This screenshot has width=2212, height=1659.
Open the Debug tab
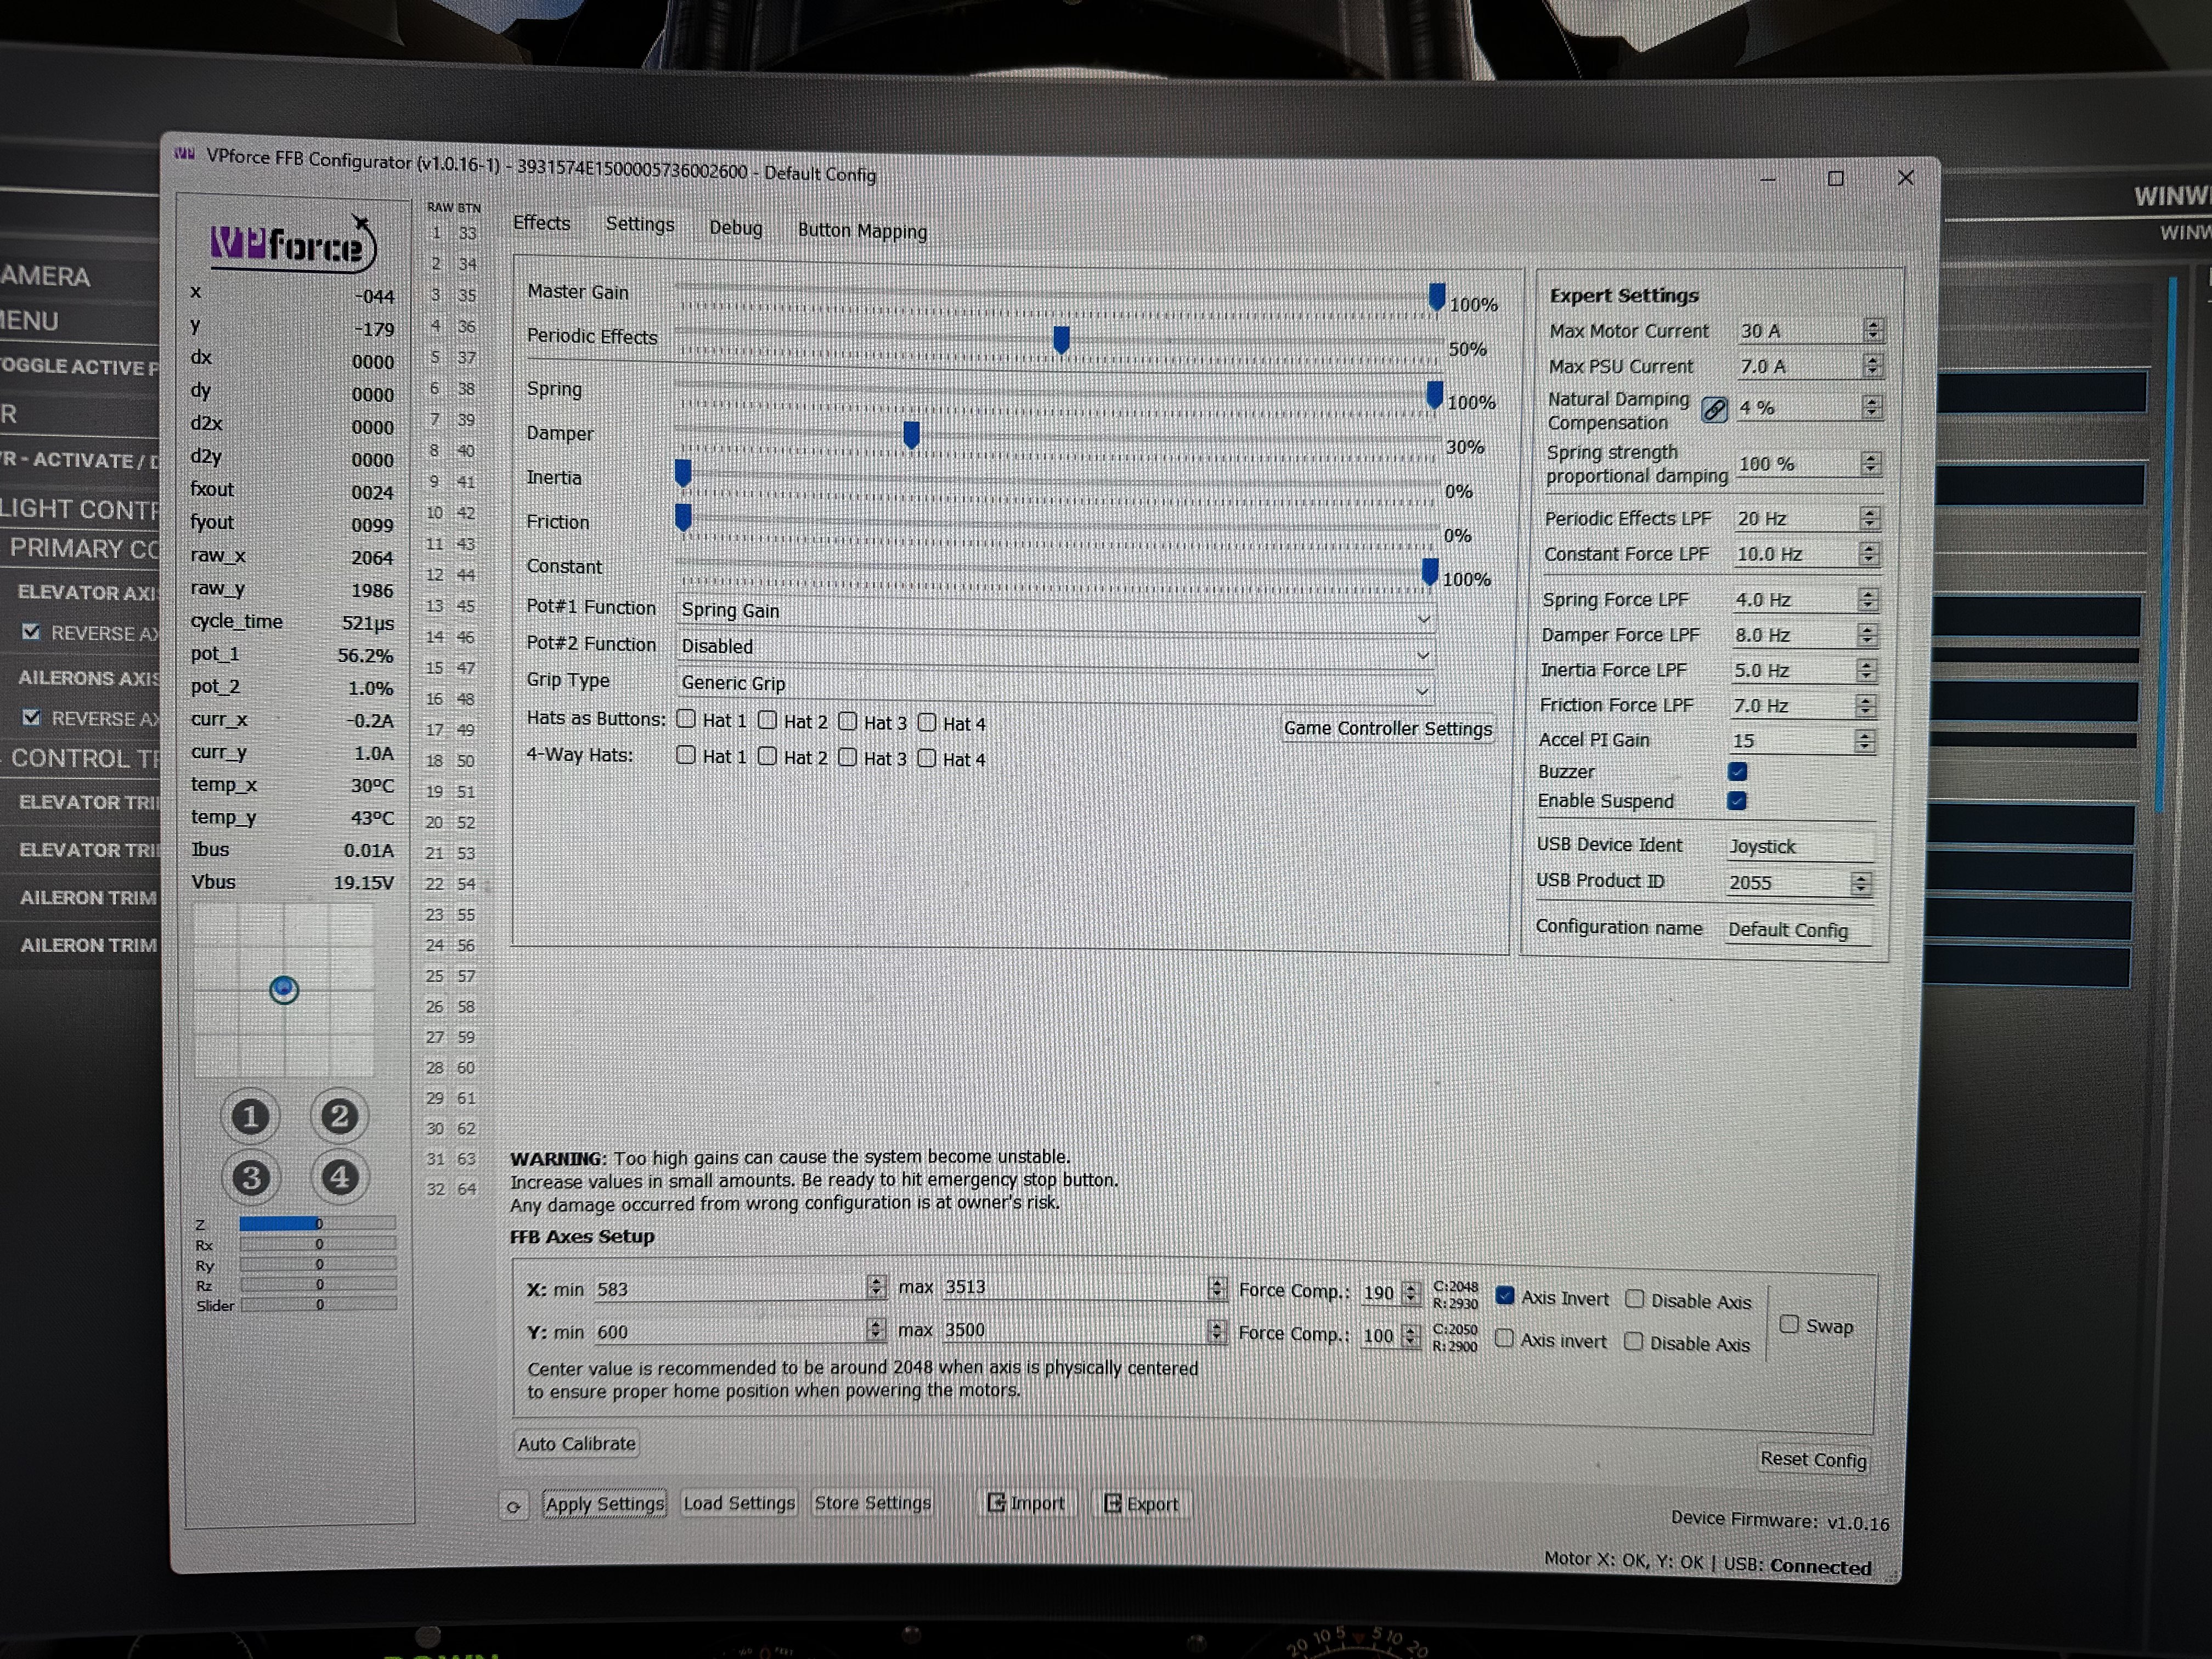coord(735,228)
